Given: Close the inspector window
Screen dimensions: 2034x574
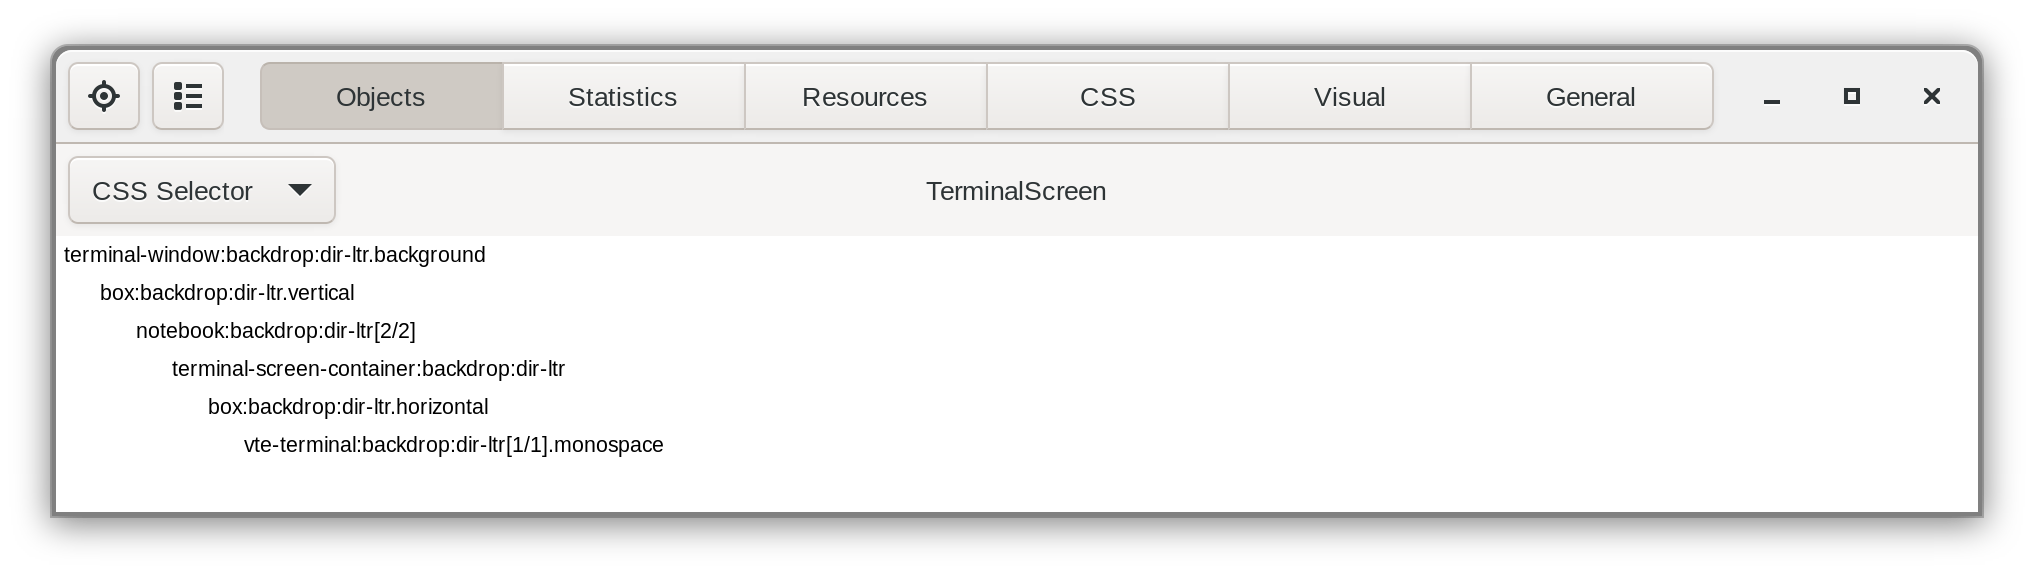Looking at the screenshot, I should 1932,96.
